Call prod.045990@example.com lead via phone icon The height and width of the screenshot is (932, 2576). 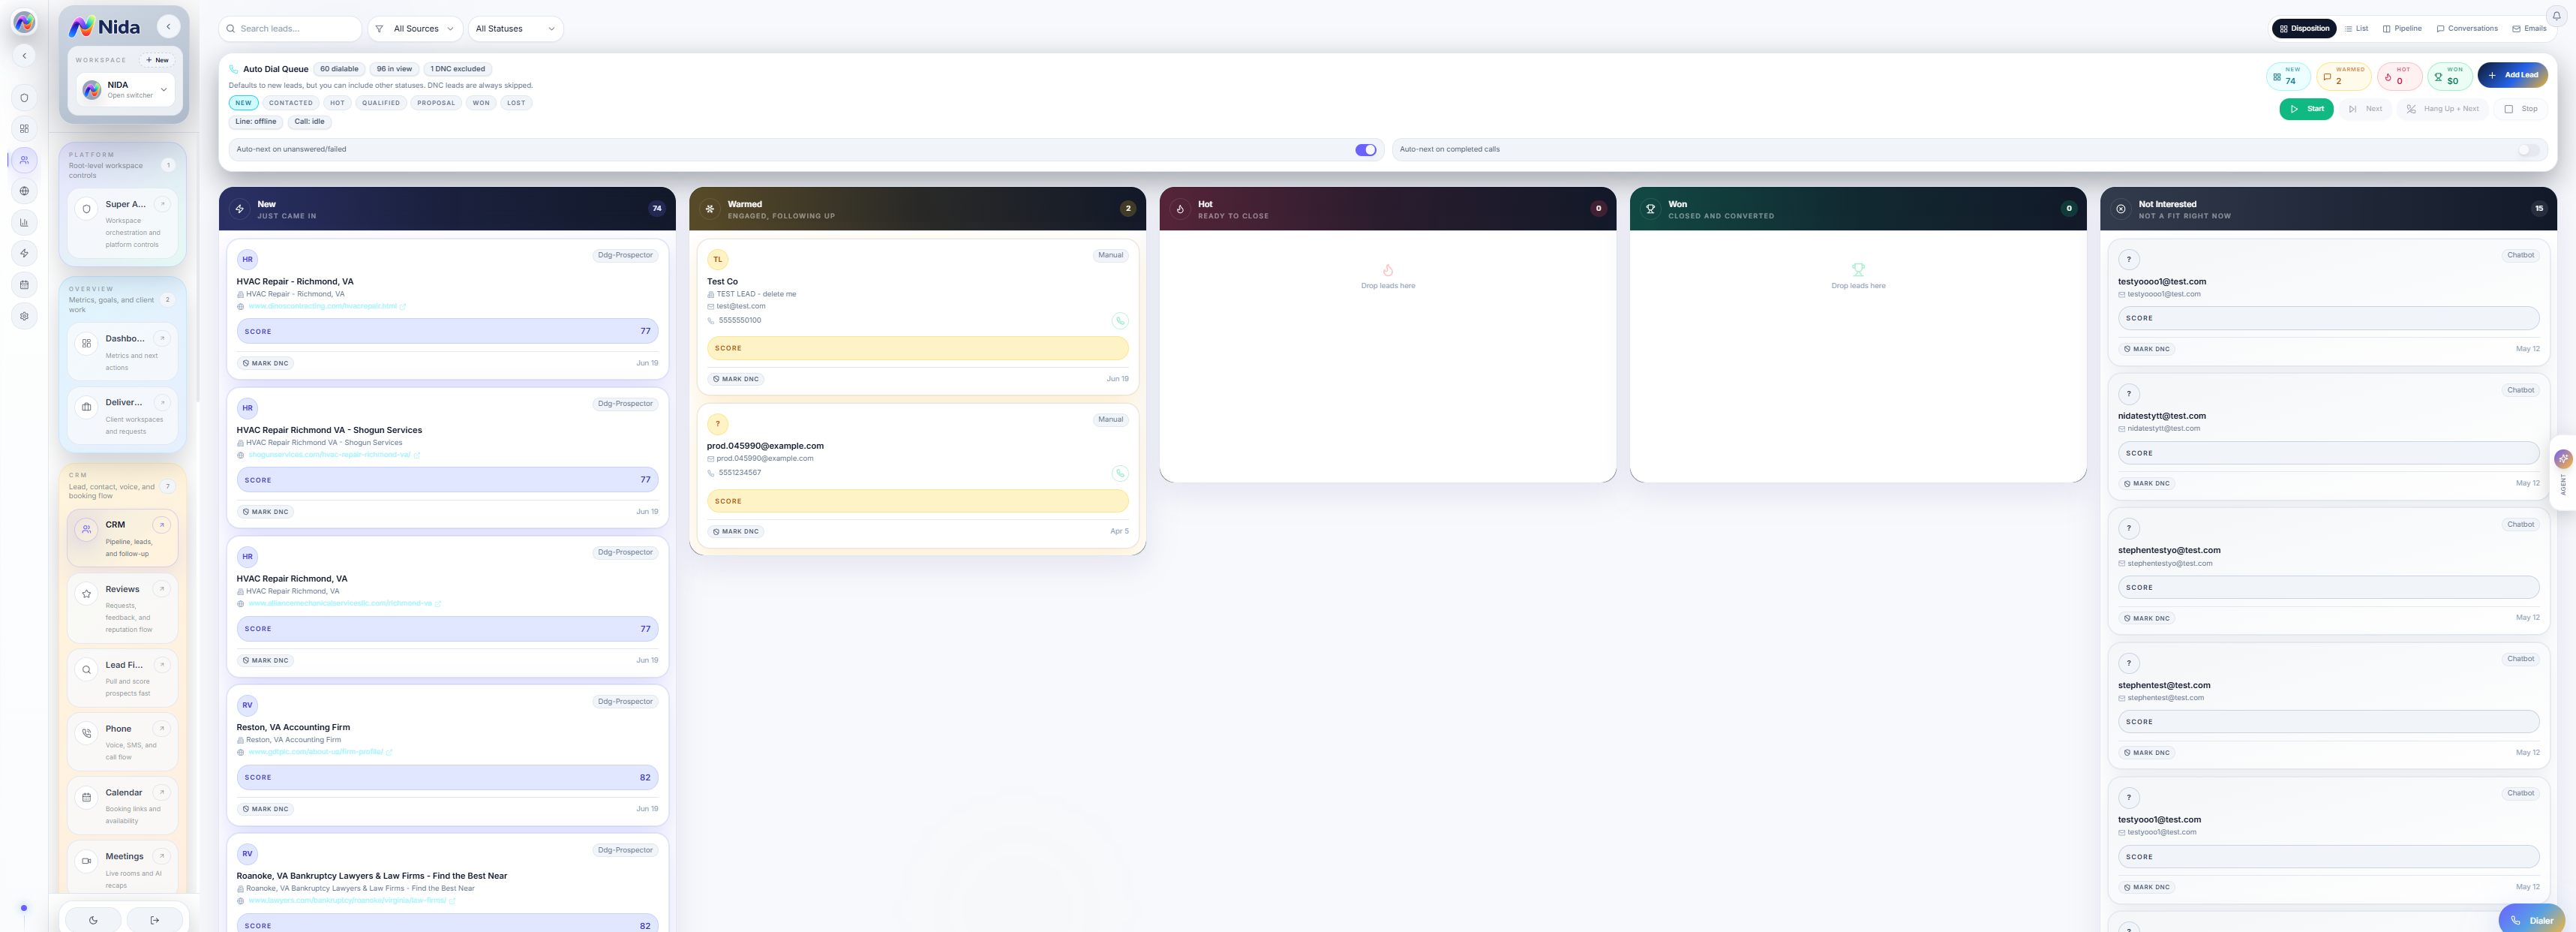[x=1120, y=473]
